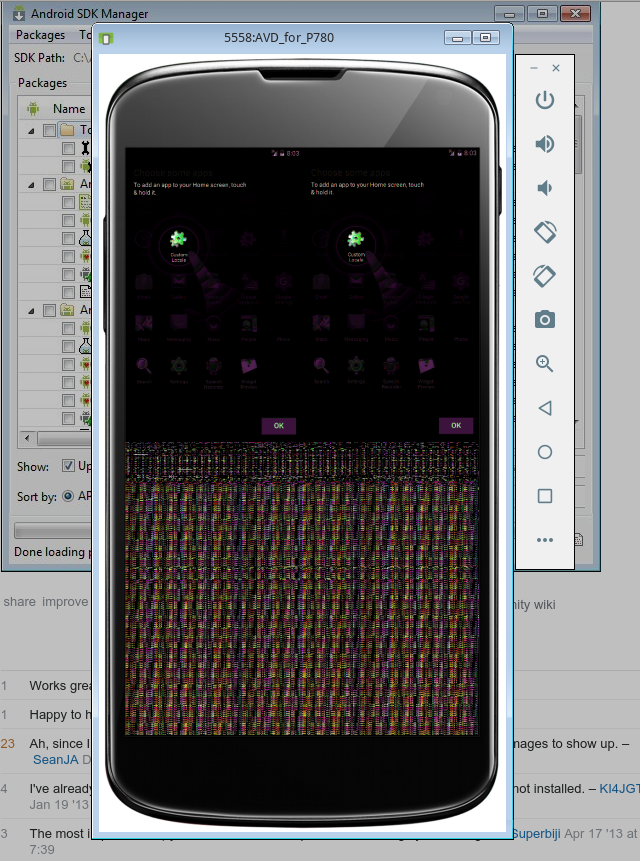Viewport: 640px width, 861px height.
Task: Check the box beside the black wrench icon
Action: click(x=68, y=148)
